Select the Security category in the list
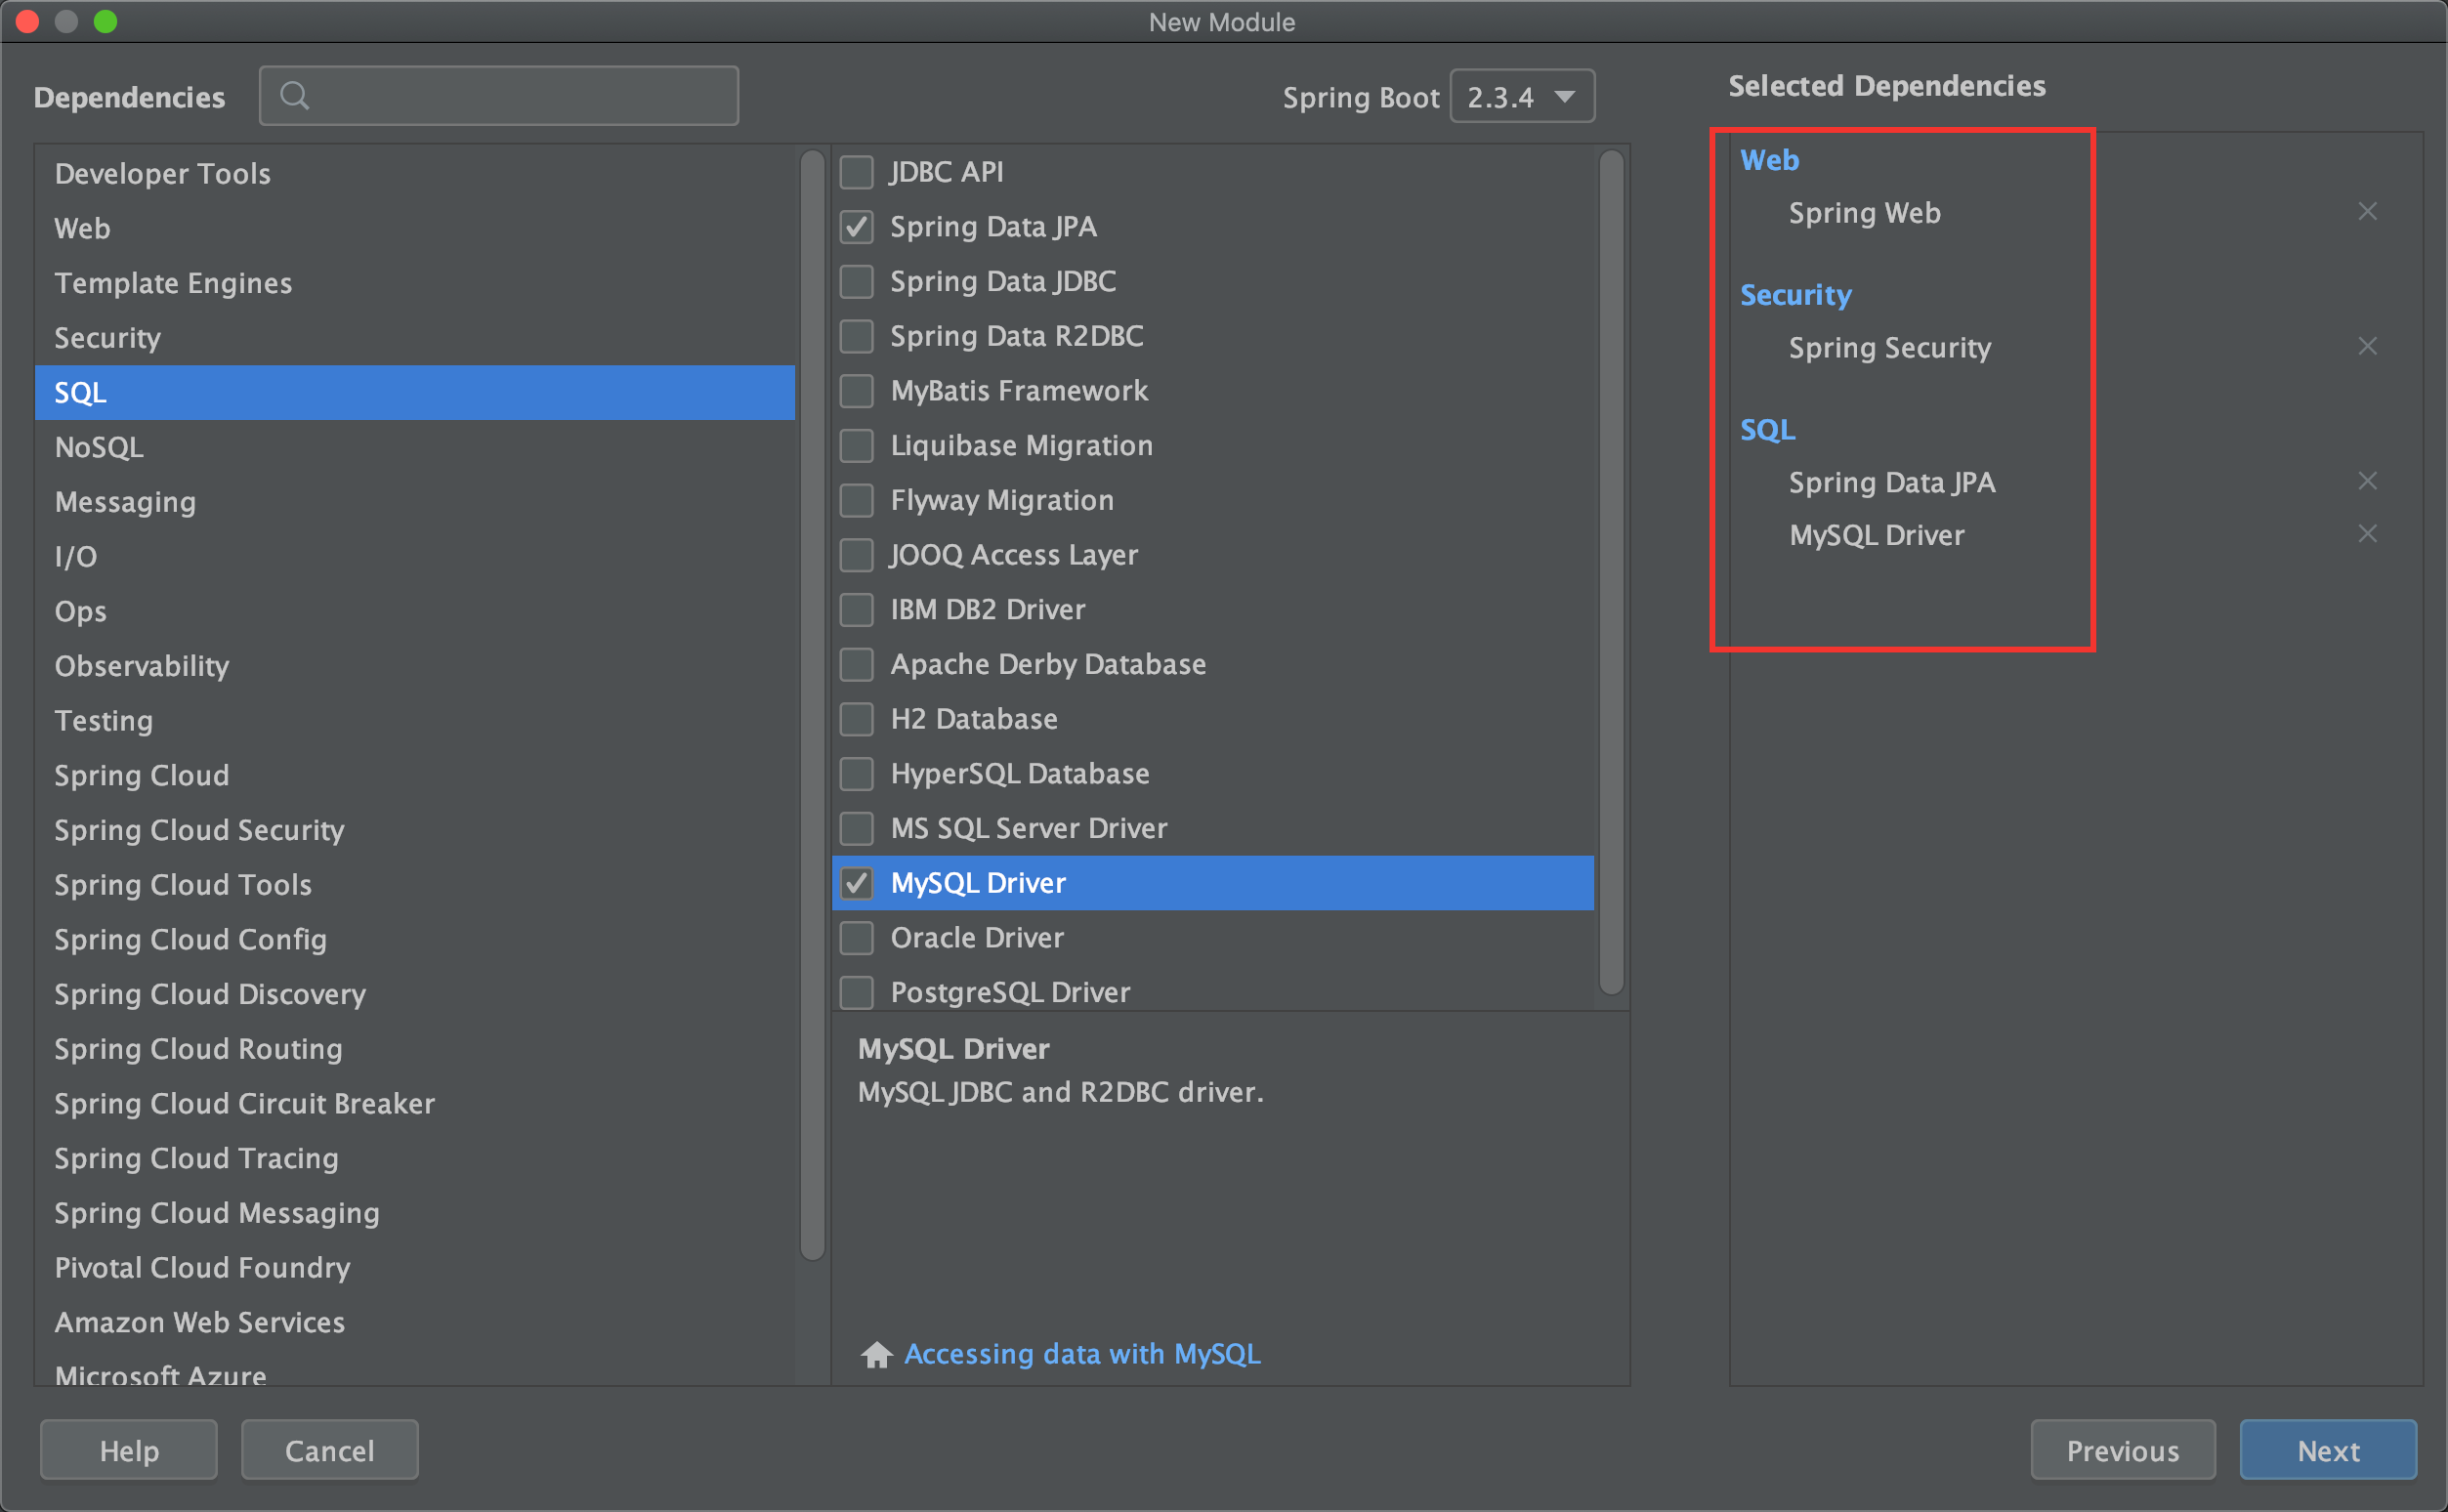Viewport: 2448px width, 1512px height. tap(415, 338)
